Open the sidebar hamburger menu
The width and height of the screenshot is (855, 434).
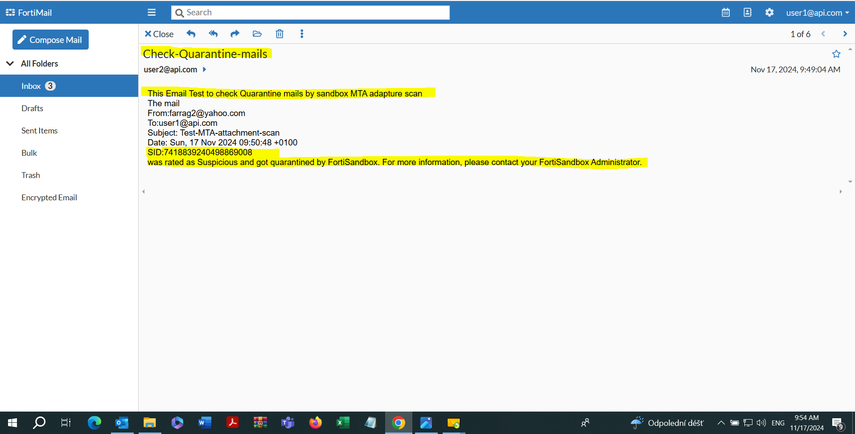(152, 13)
